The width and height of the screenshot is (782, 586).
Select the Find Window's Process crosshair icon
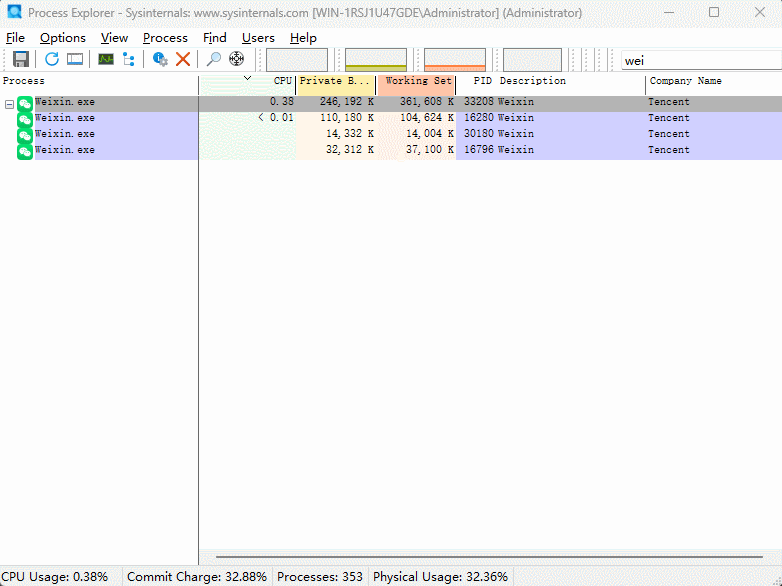237,60
